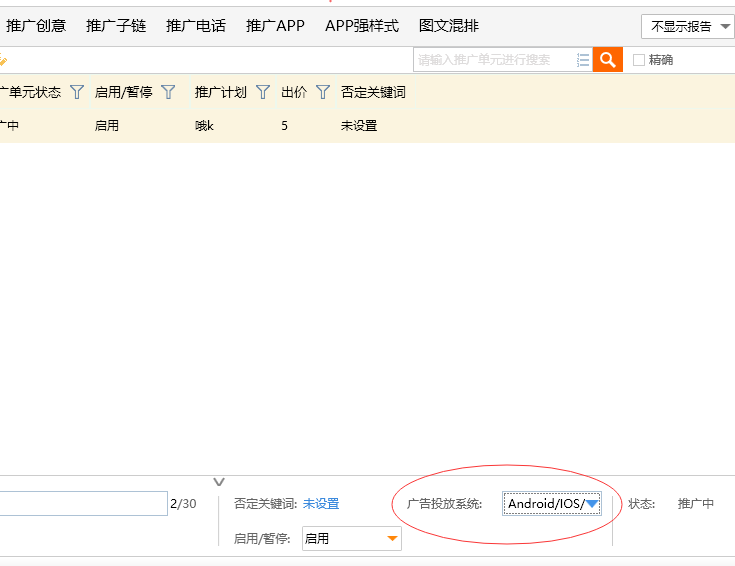
Task: Click the 推广计划 column filter icon
Action: point(263,92)
